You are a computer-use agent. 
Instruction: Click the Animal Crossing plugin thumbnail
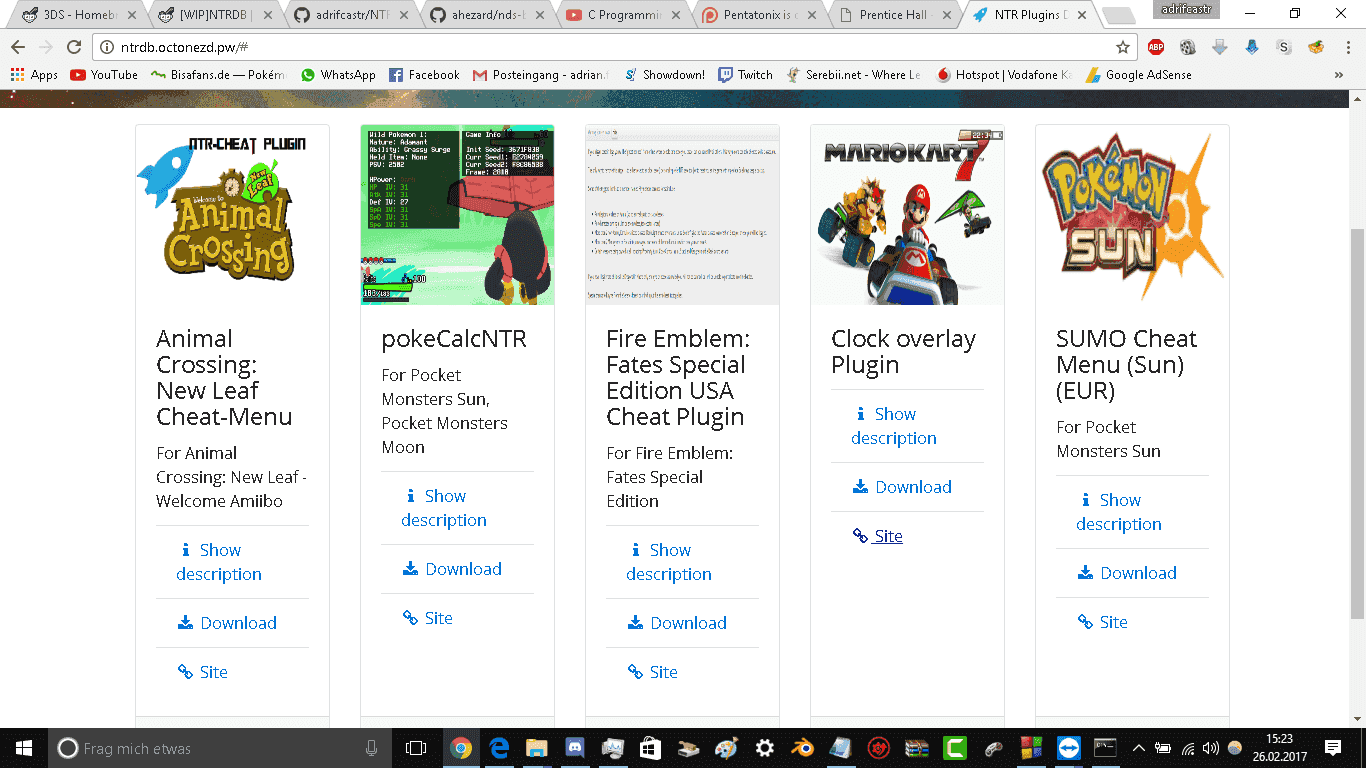coord(232,215)
